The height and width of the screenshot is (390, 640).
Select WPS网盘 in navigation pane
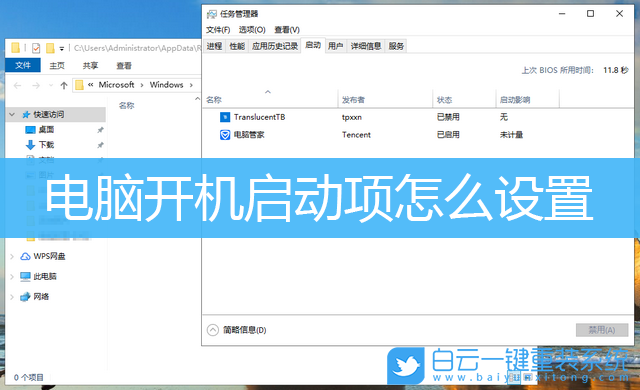point(49,256)
